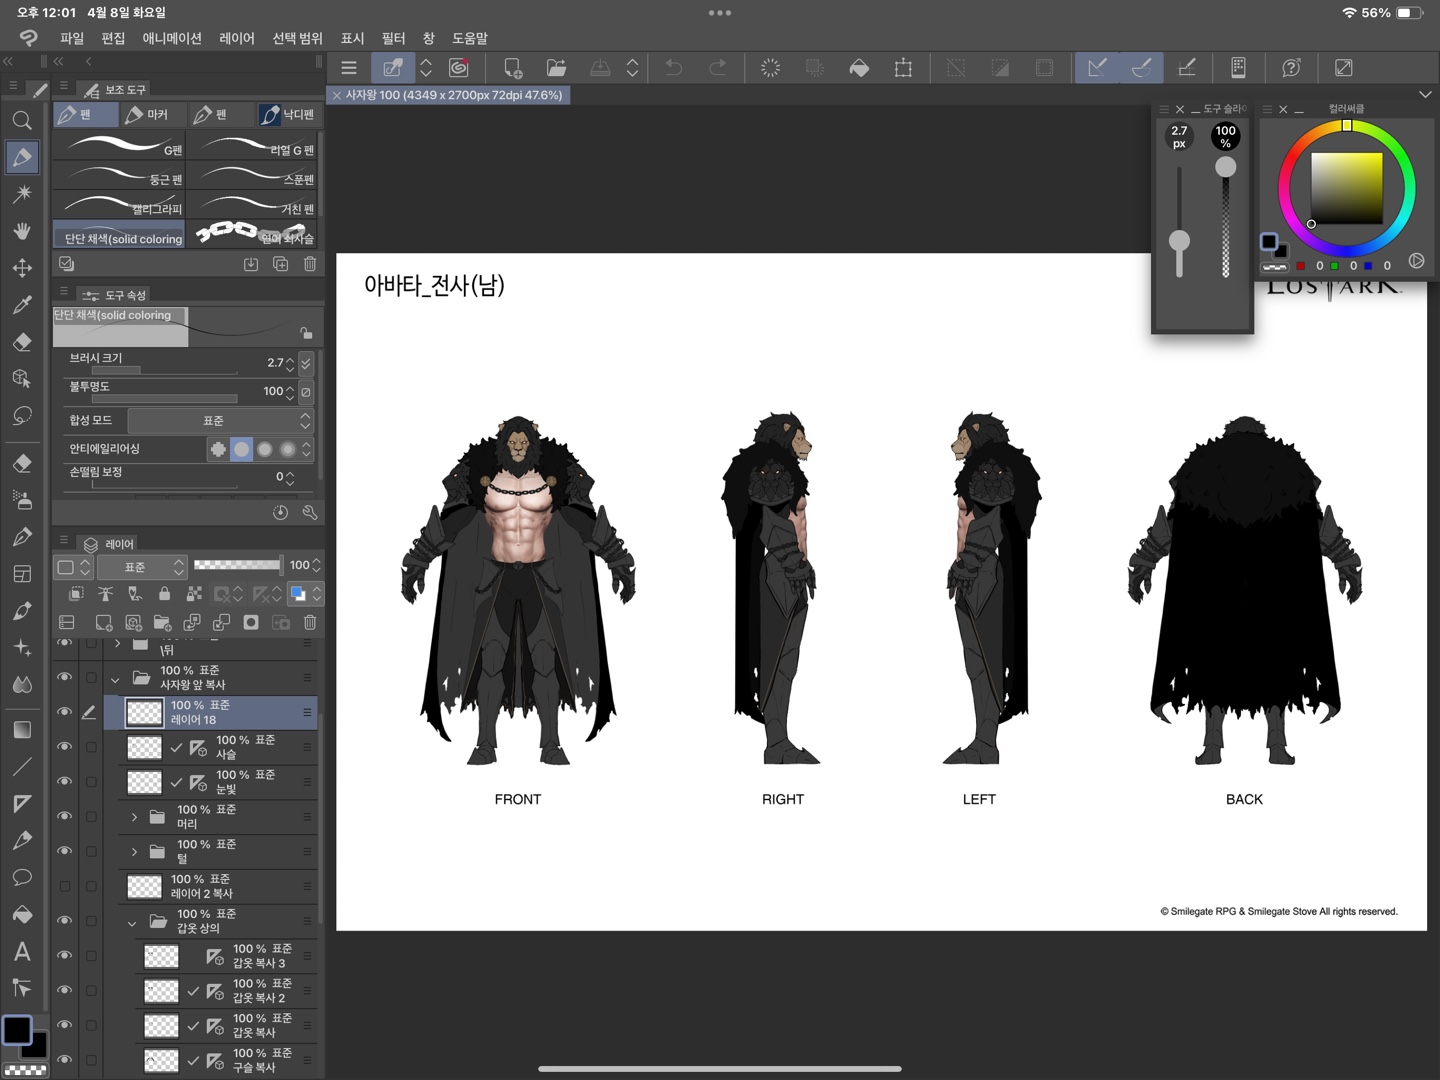Click the Fill bucket icon in command bar
This screenshot has height=1080, width=1440.
click(859, 68)
